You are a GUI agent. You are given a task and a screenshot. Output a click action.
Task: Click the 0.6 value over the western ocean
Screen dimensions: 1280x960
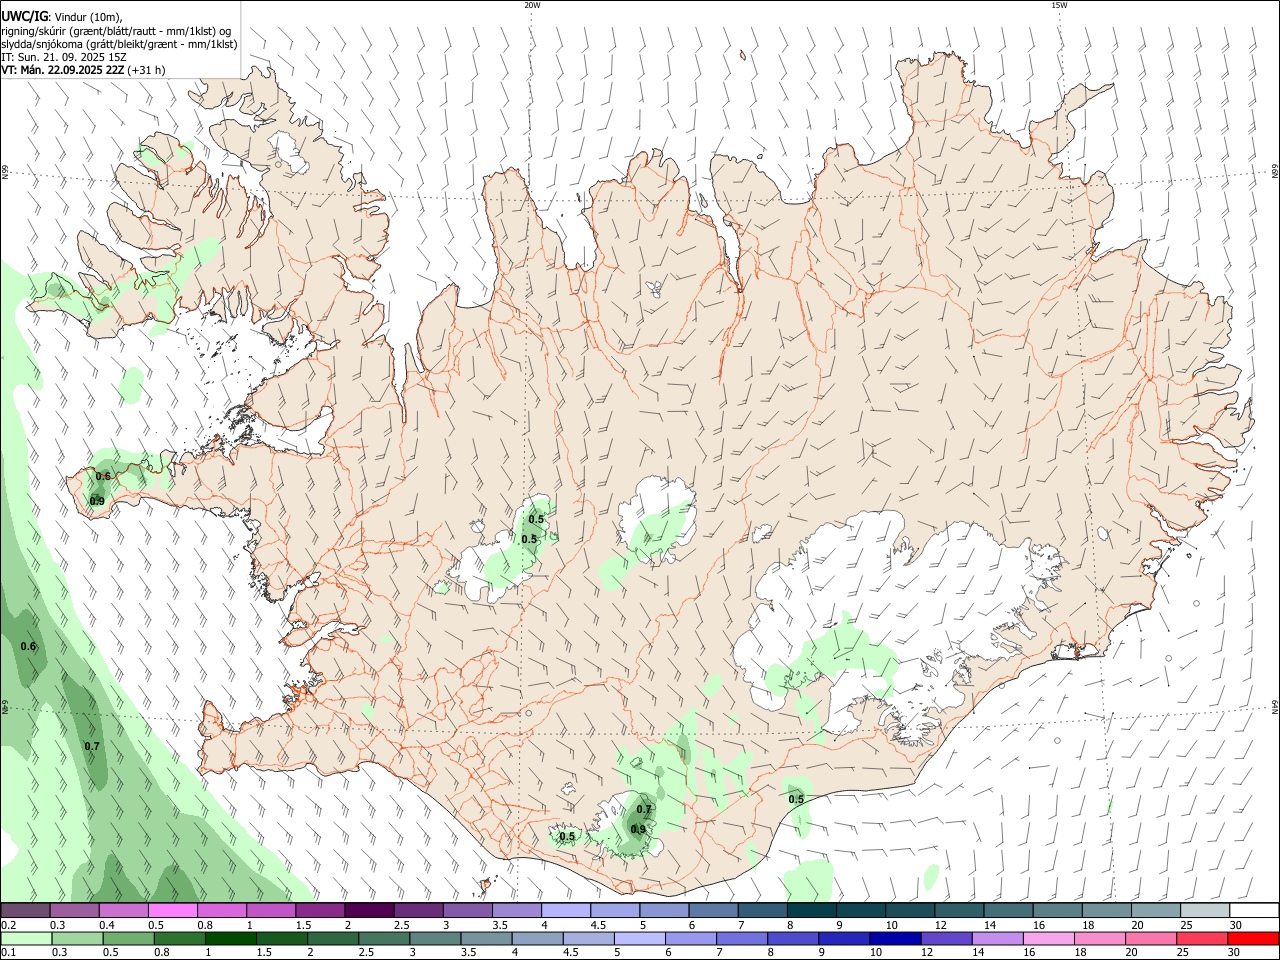[28, 646]
